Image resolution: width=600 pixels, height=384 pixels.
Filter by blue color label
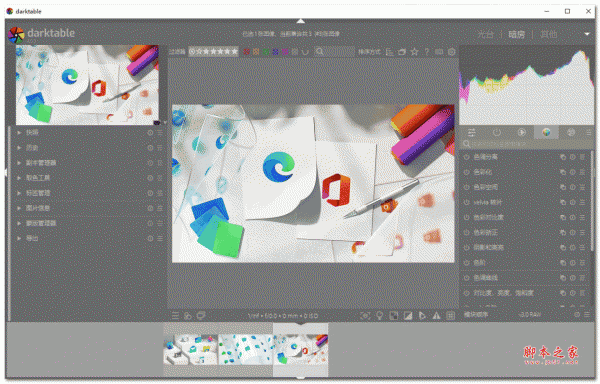(275, 52)
